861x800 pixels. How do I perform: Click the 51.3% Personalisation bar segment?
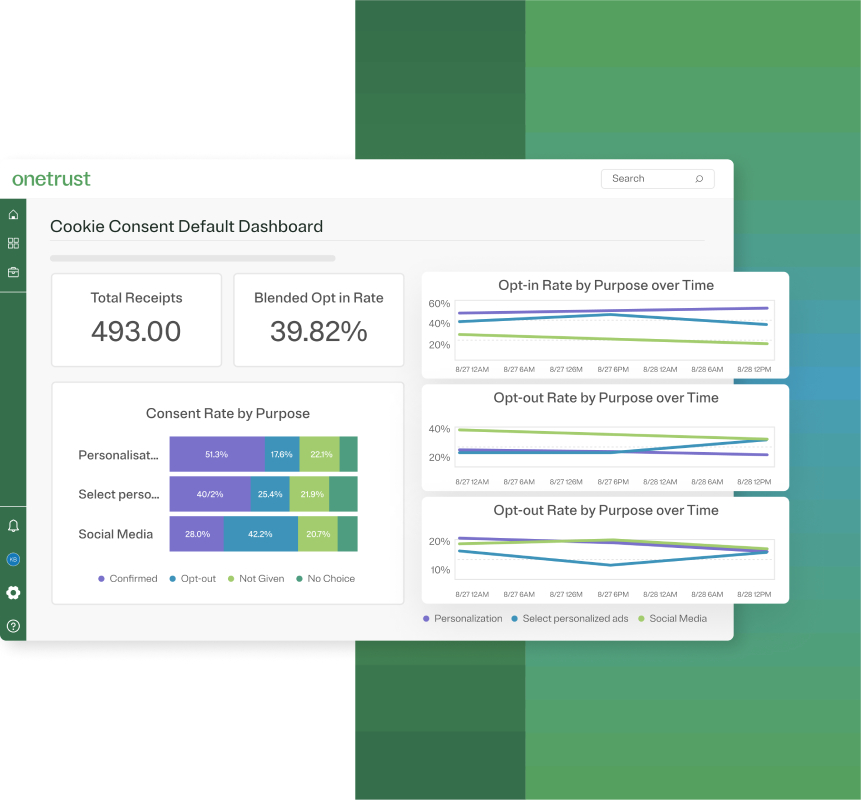pyautogui.click(x=217, y=454)
